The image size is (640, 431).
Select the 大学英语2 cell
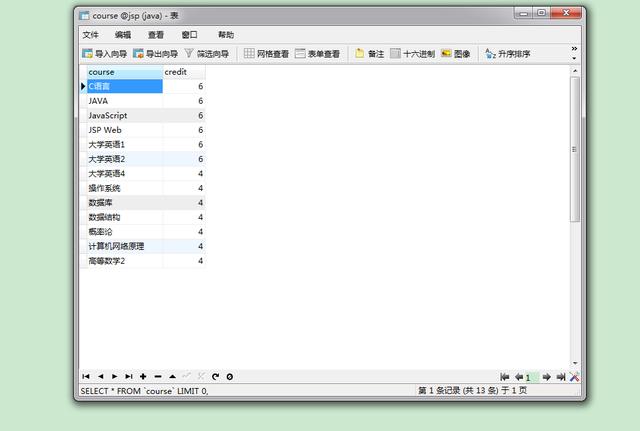124,159
